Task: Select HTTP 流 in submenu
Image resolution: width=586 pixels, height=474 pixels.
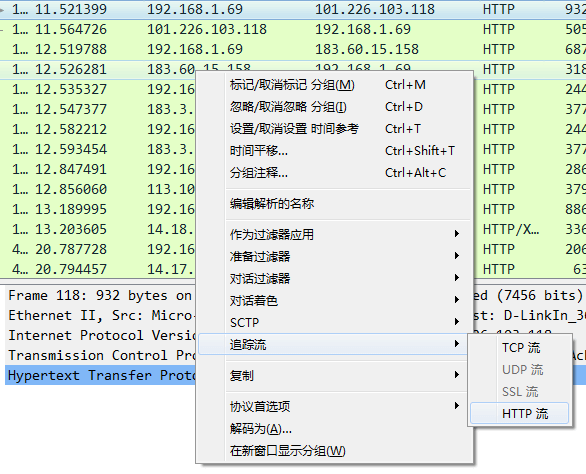Action: [520, 413]
